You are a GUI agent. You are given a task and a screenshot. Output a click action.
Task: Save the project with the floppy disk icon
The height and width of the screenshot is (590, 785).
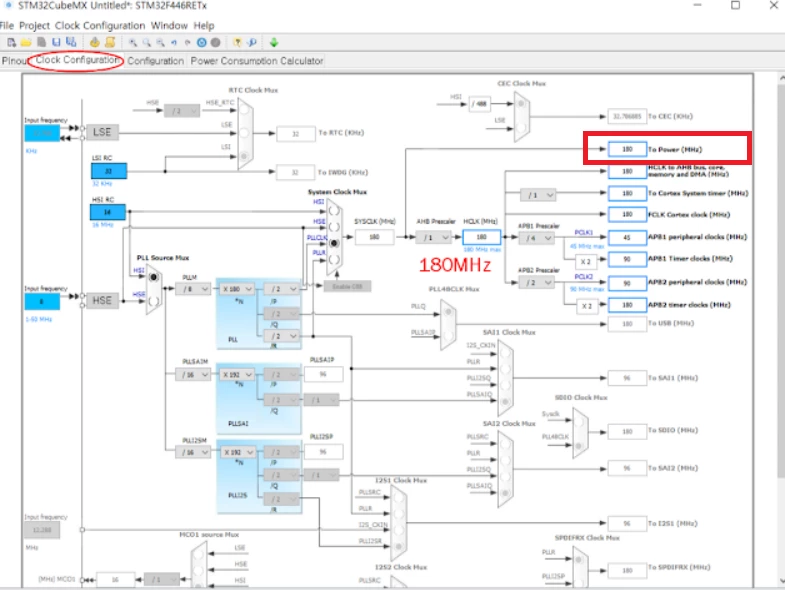pyautogui.click(x=56, y=43)
